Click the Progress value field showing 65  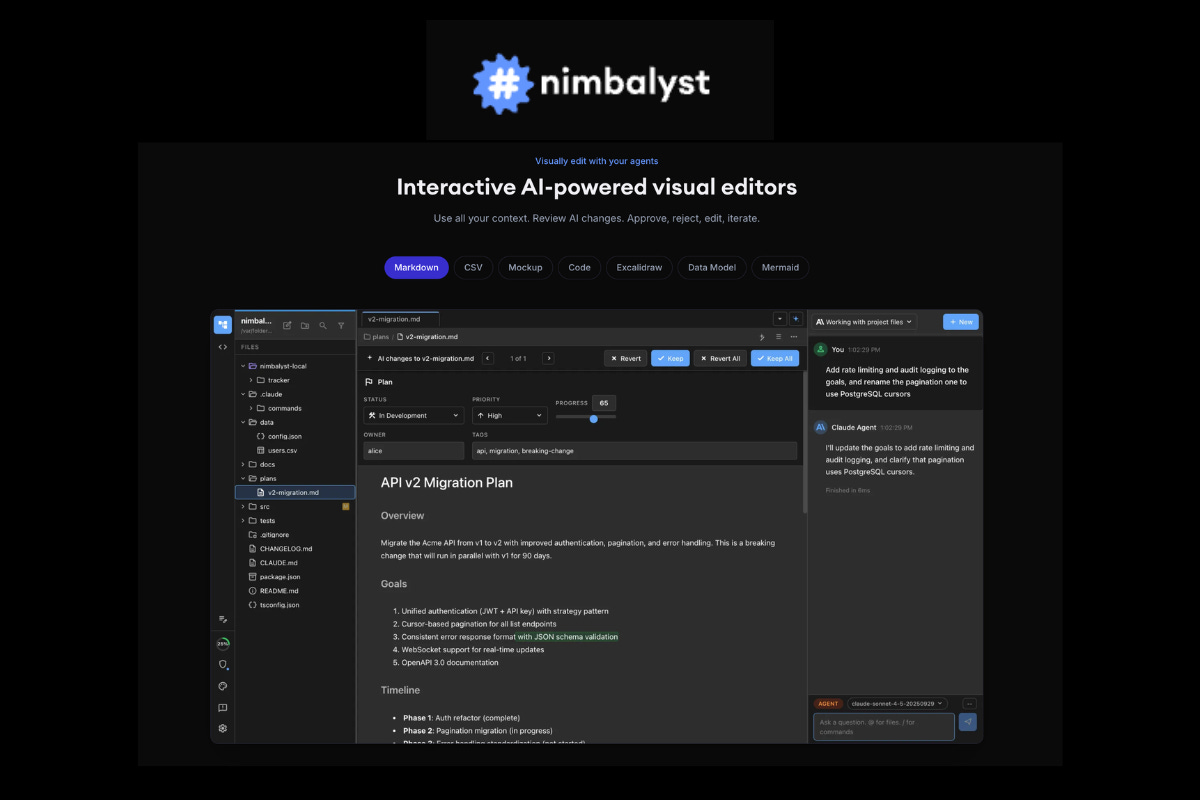pos(604,402)
